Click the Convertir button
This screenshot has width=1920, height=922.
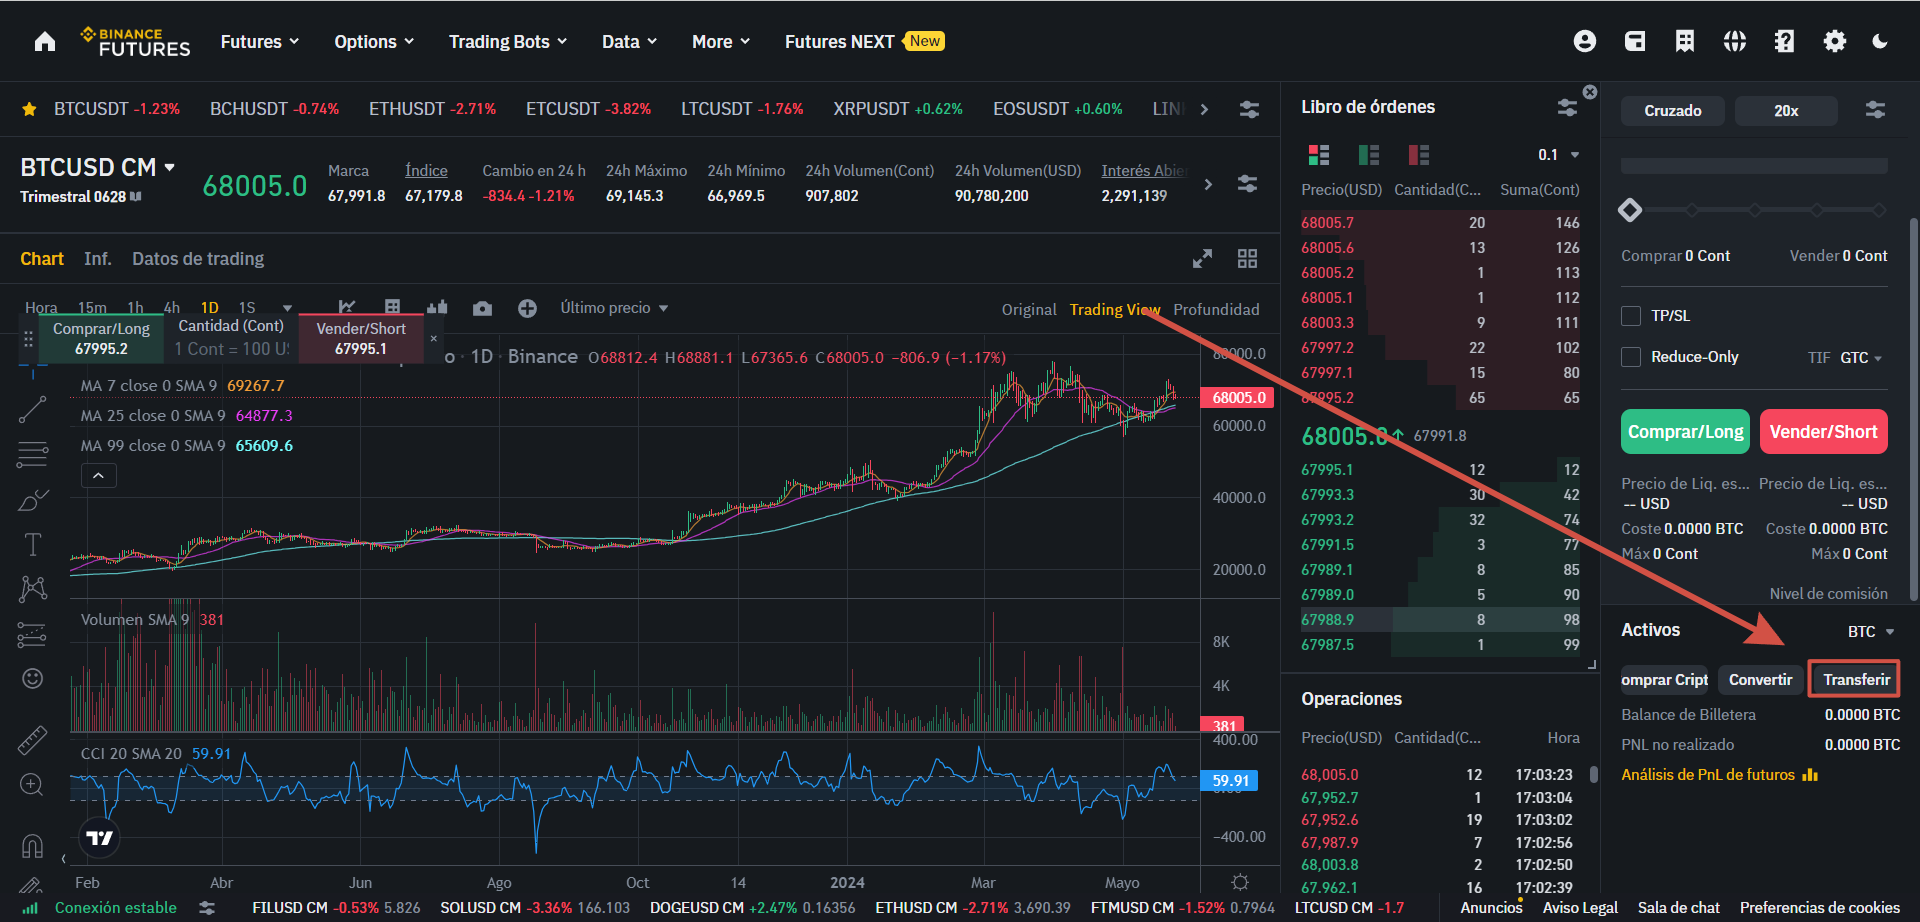pyautogui.click(x=1760, y=680)
